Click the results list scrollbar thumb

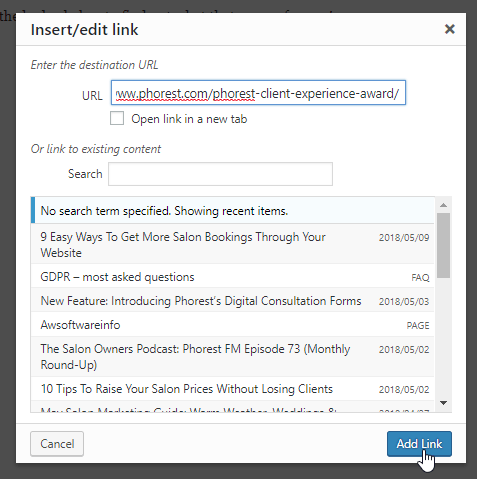pos(443,245)
